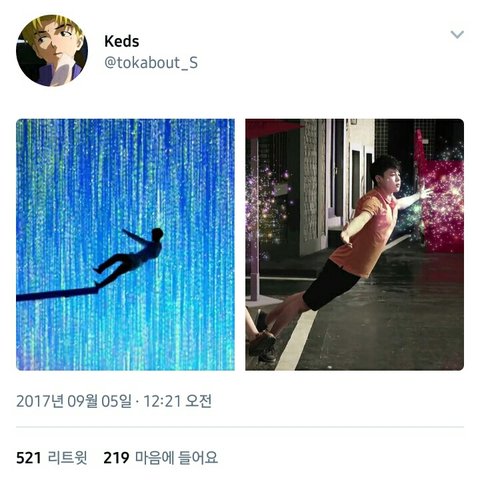Click the dark ledge in blue image
This screenshot has width=480, height=480.
click(57, 294)
